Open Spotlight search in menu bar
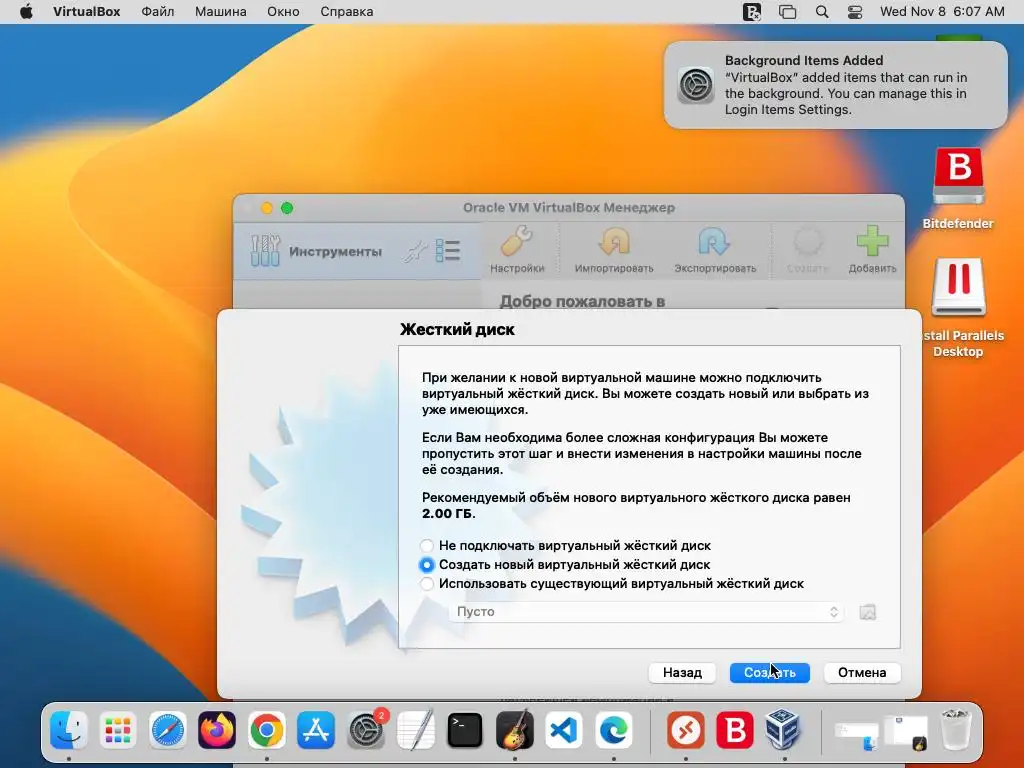The width and height of the screenshot is (1024, 768). (x=822, y=12)
